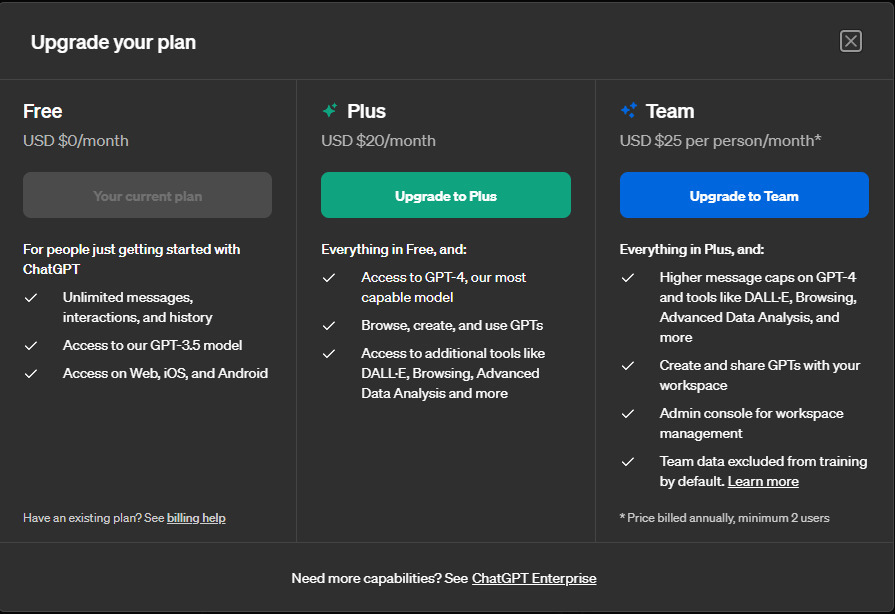Click checkmark beside Team data excluded
Image resolution: width=895 pixels, height=614 pixels.
(x=628, y=462)
